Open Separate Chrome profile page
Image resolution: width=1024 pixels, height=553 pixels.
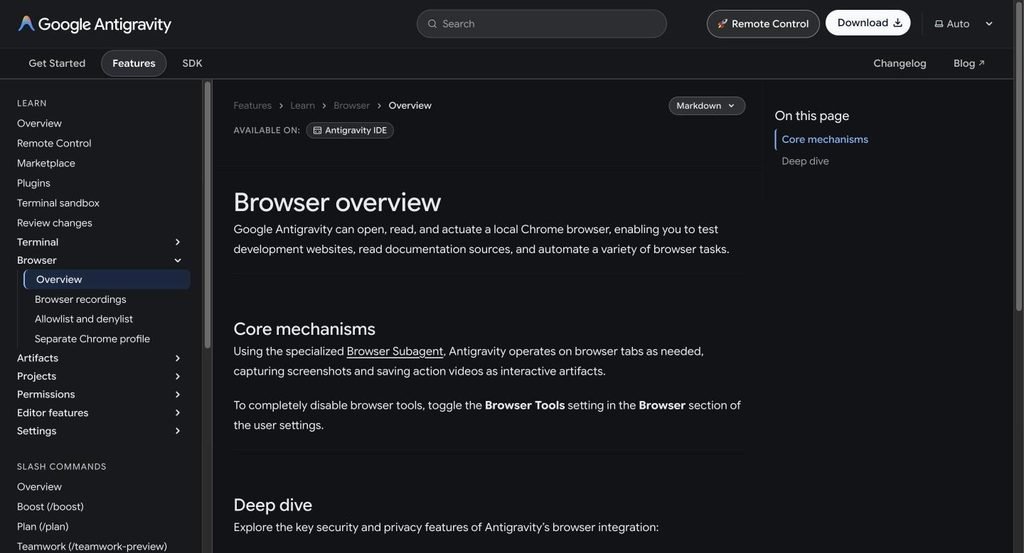(92, 339)
